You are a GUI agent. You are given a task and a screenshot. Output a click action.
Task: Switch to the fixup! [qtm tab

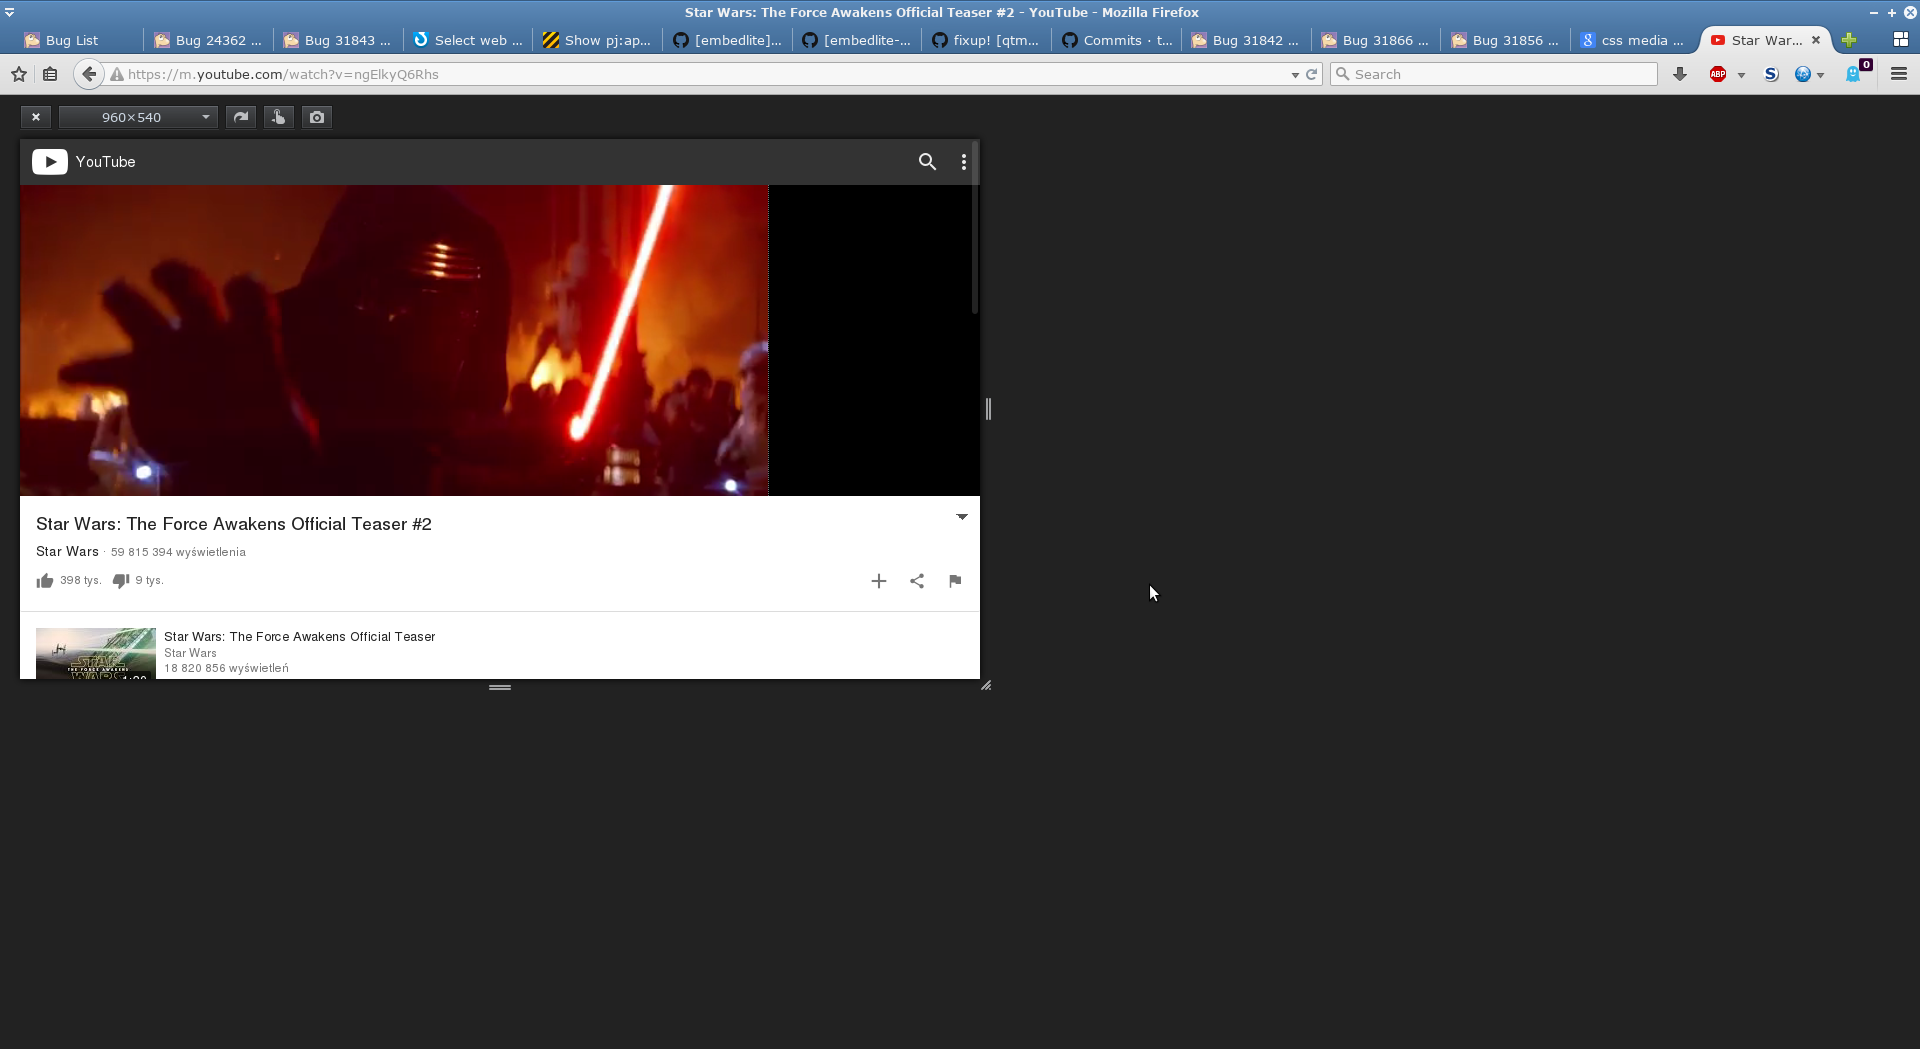[x=985, y=40]
